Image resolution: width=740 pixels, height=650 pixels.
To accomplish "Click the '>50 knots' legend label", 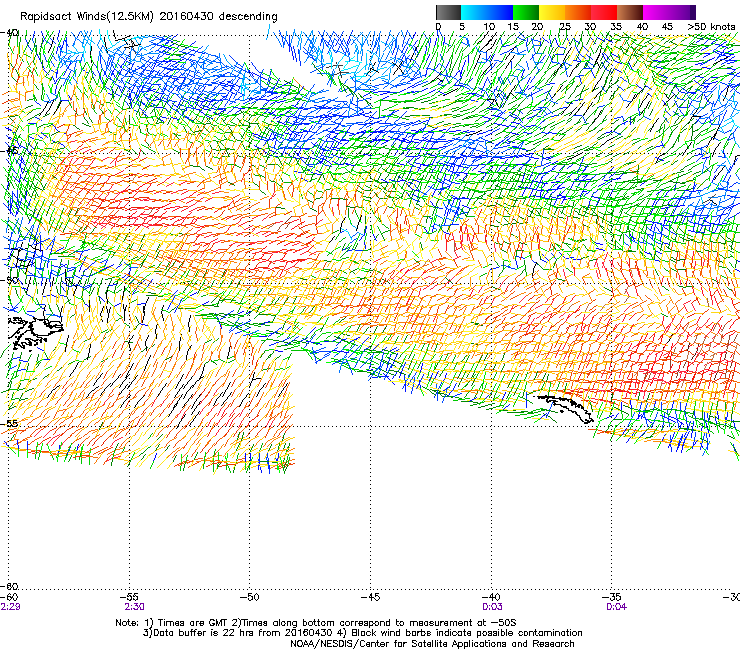I will 711,26.
